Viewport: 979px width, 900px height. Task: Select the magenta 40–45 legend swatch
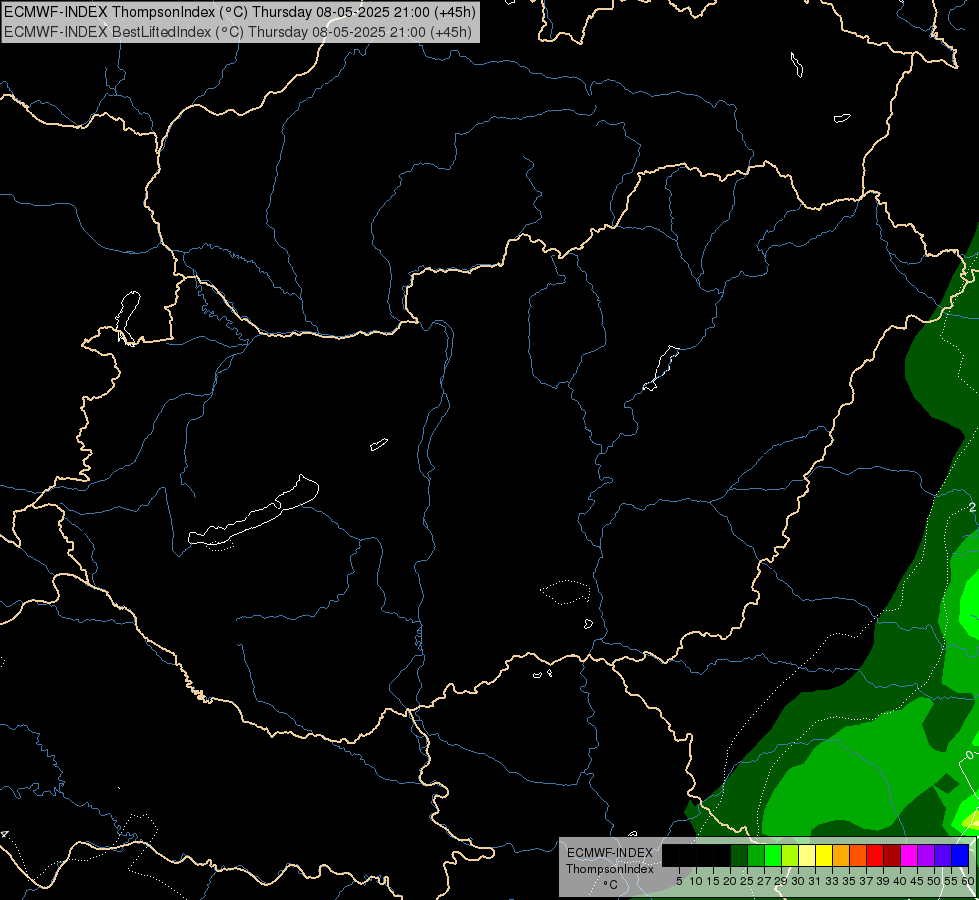(909, 855)
